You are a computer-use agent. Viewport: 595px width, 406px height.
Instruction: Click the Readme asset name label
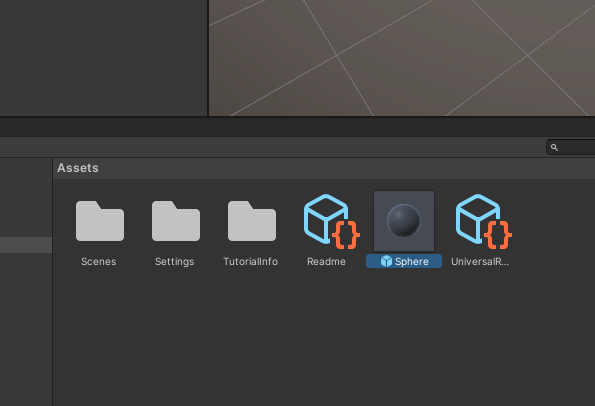pyautogui.click(x=326, y=261)
